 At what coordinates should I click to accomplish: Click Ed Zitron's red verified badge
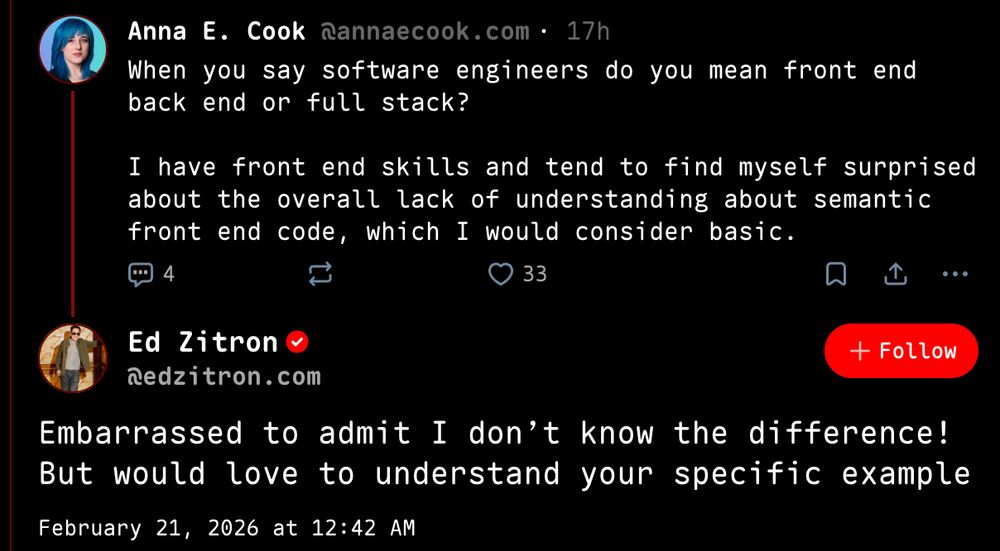pos(298,343)
